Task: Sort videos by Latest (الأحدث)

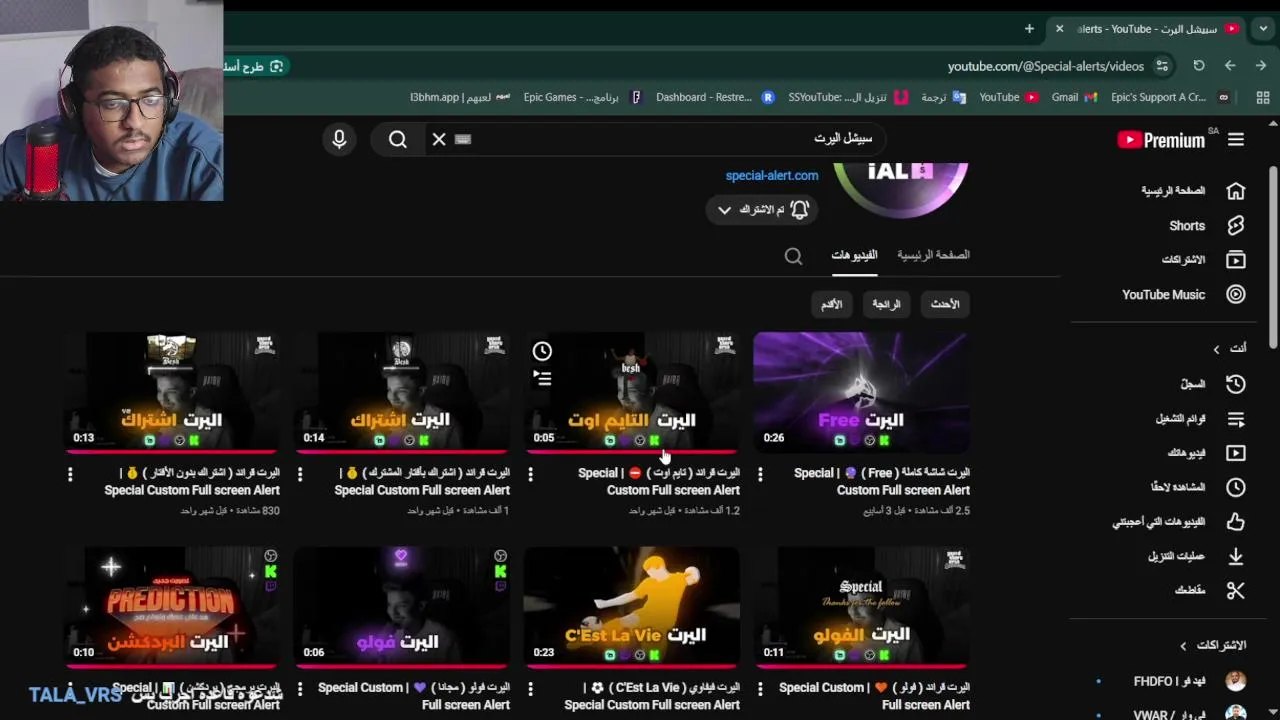Action: (x=945, y=304)
